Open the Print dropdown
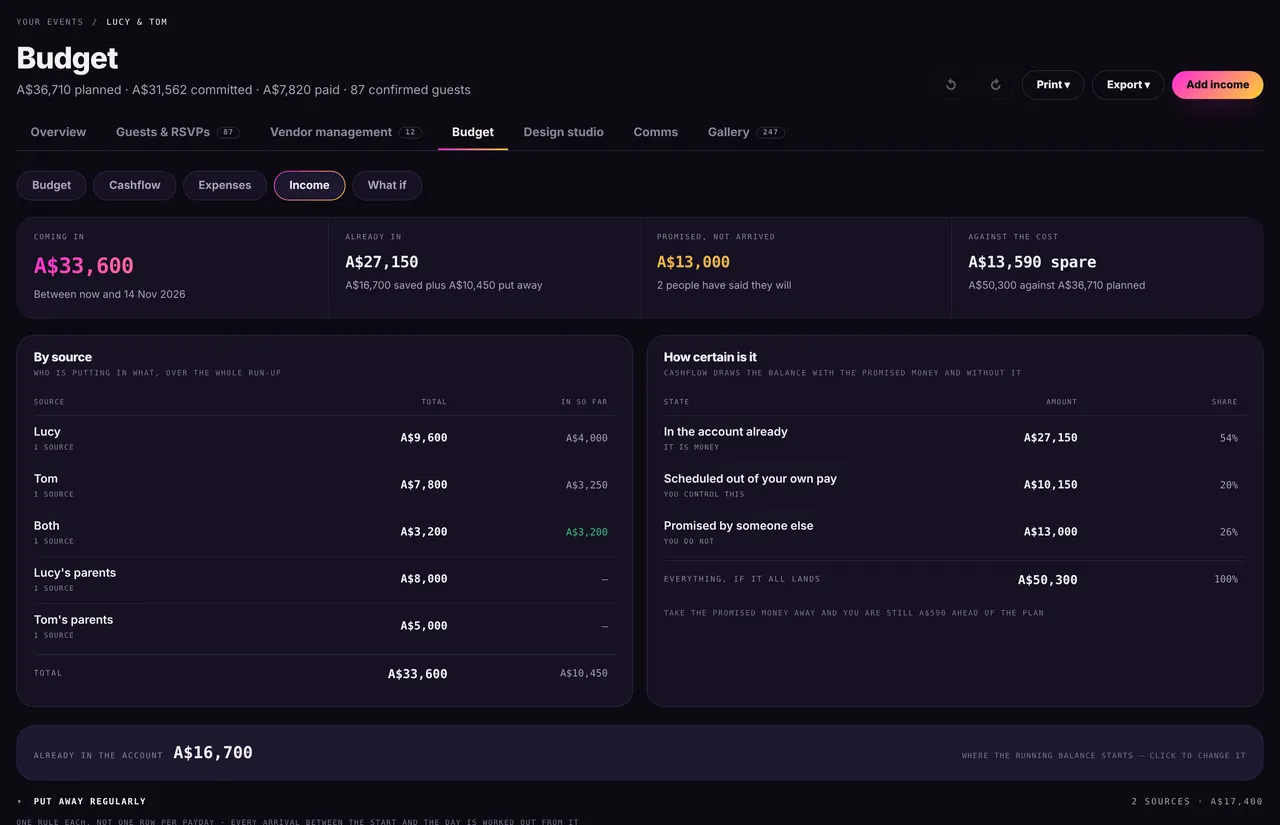Viewport: 1280px width, 825px height. (1053, 85)
